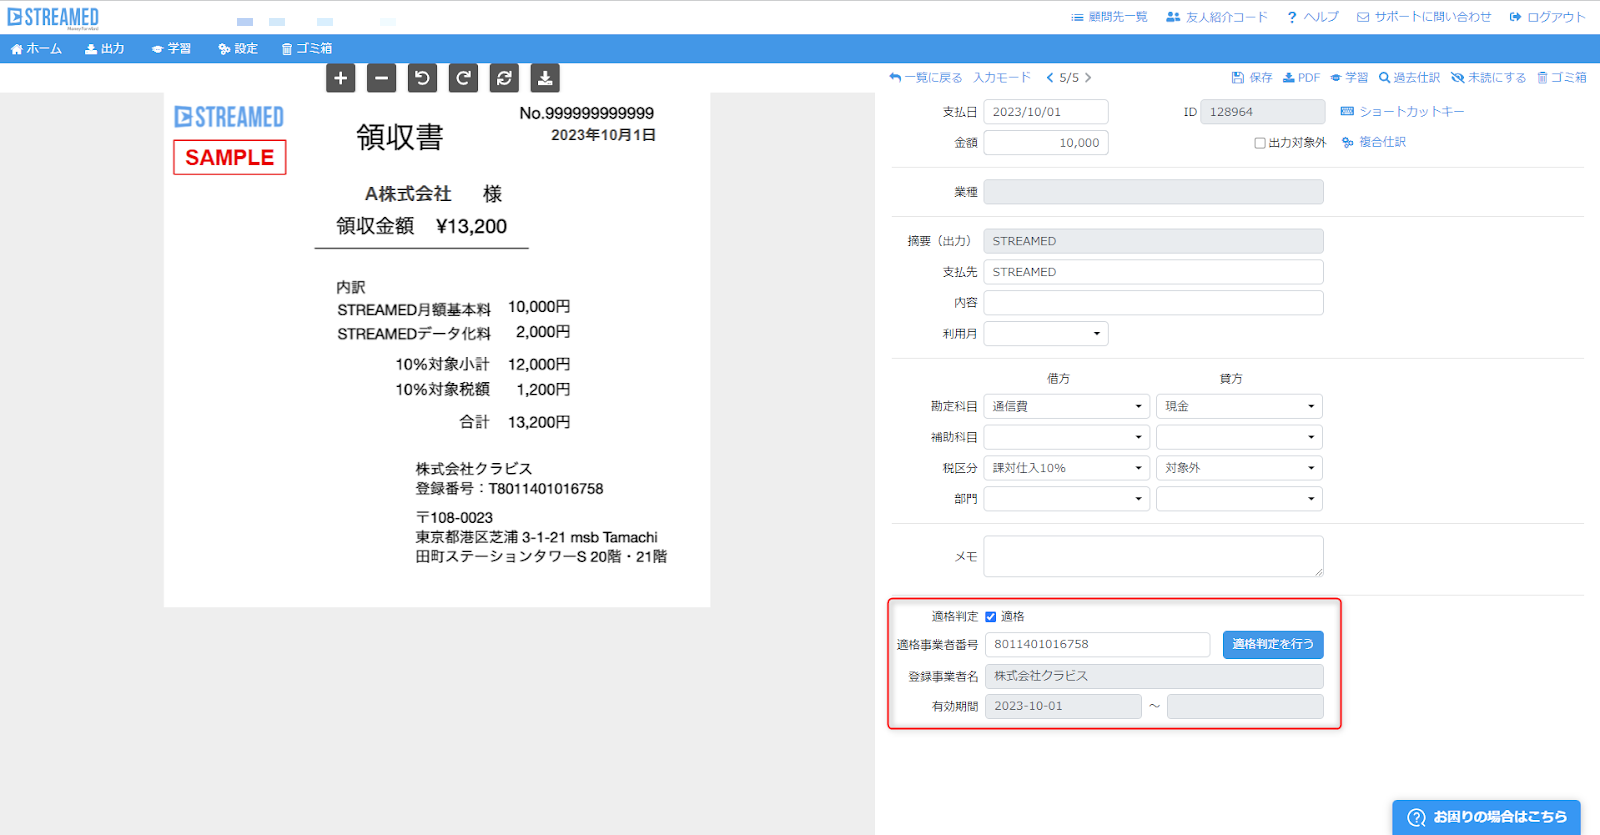Open 複合仕訳 link
This screenshot has height=835, width=1600.
[x=1374, y=143]
